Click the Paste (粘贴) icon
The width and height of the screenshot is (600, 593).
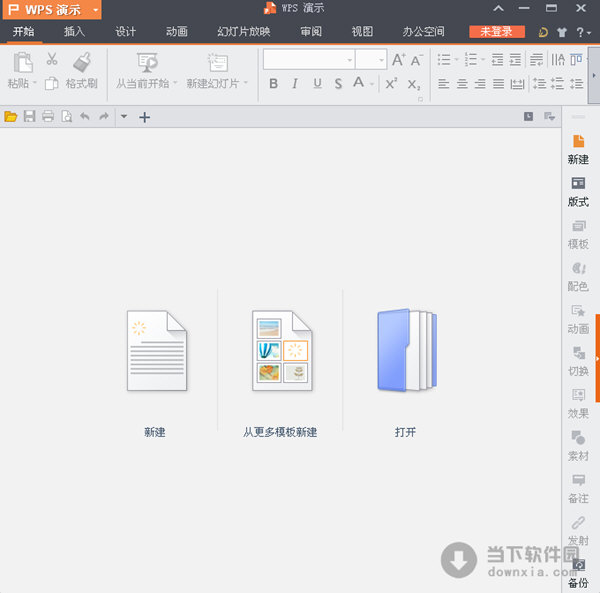(23, 62)
